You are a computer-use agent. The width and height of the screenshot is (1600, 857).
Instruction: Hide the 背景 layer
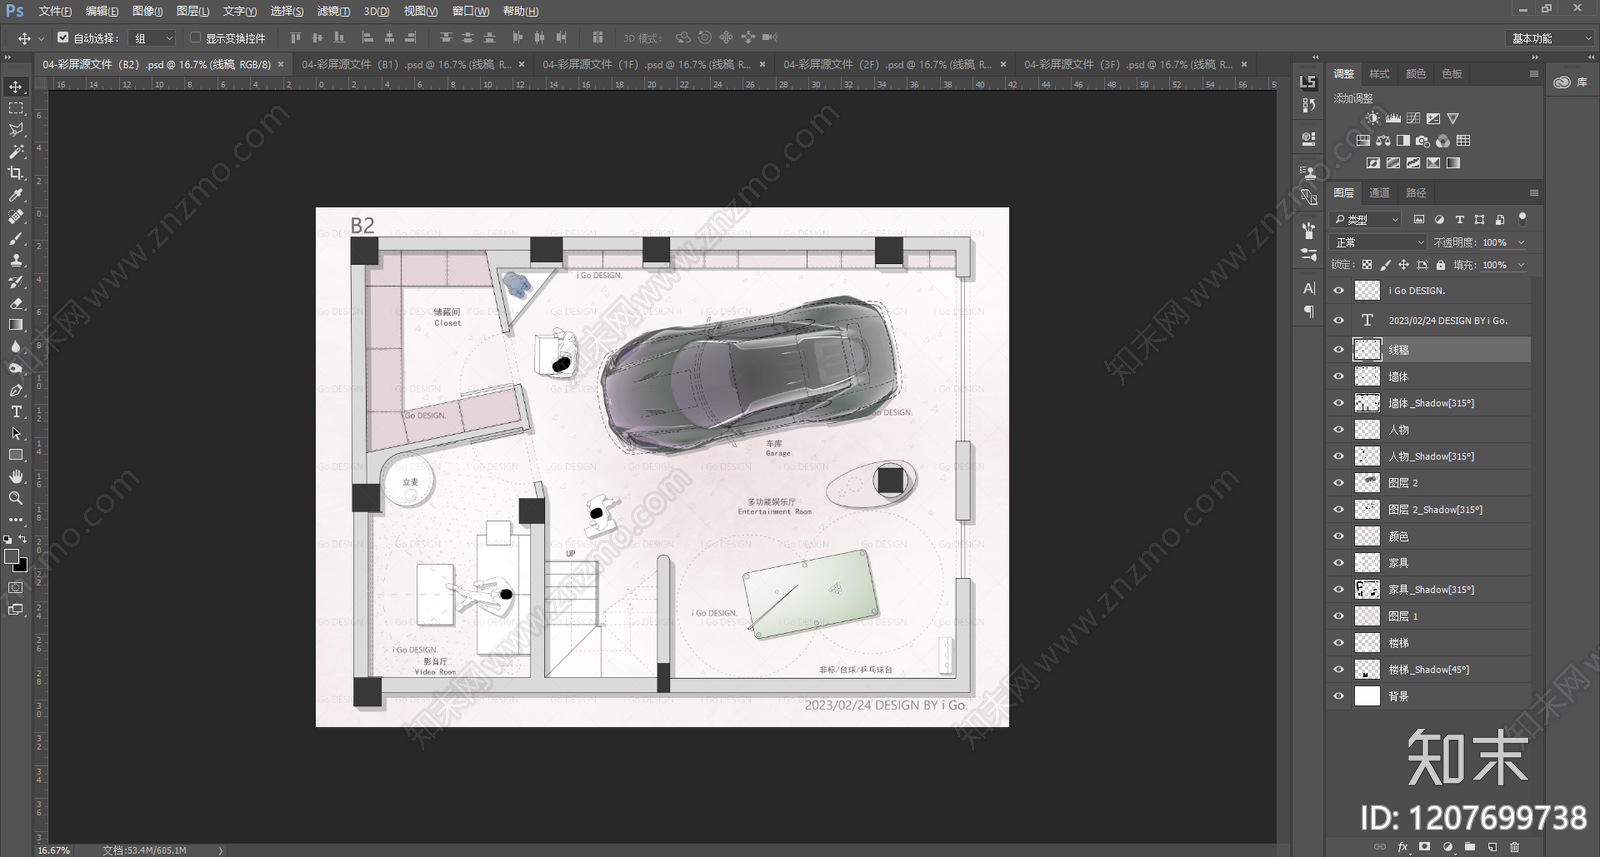click(1339, 696)
